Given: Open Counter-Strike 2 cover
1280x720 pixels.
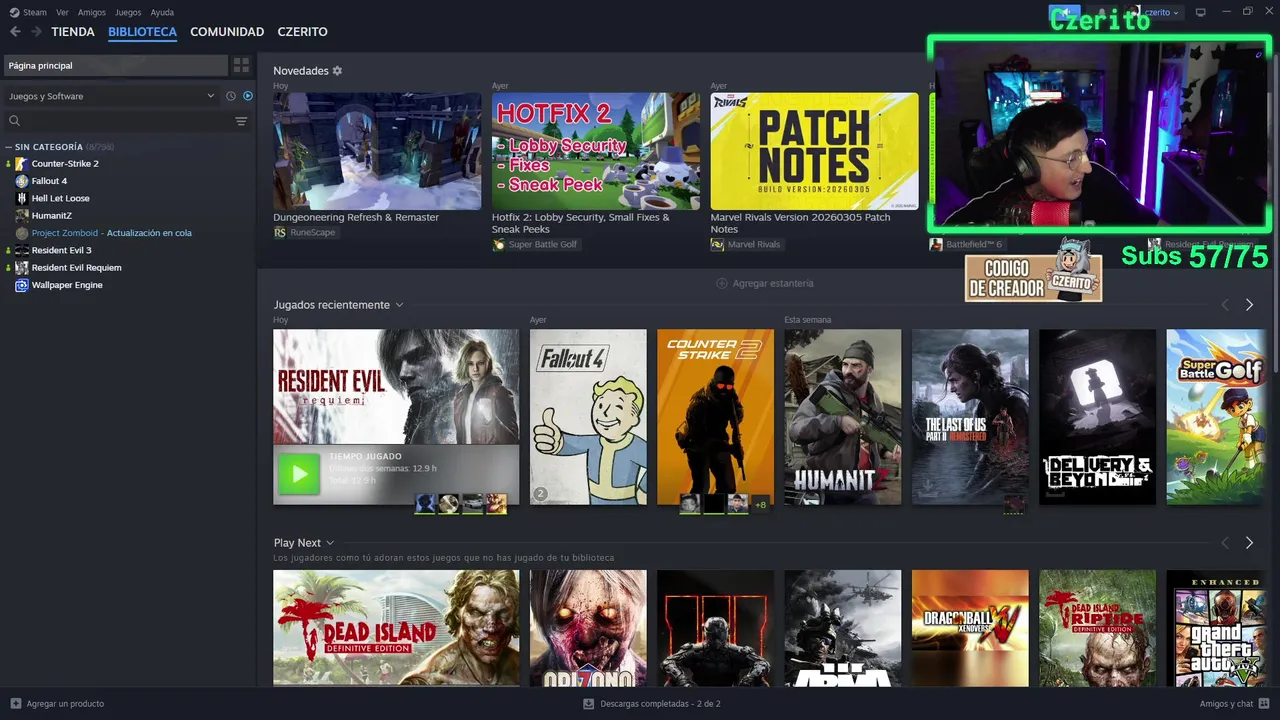Looking at the screenshot, I should [x=715, y=417].
